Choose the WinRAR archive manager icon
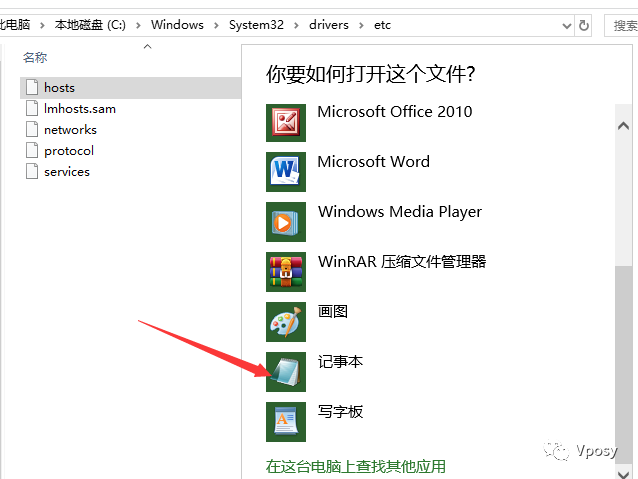This screenshot has width=638, height=479. click(286, 272)
